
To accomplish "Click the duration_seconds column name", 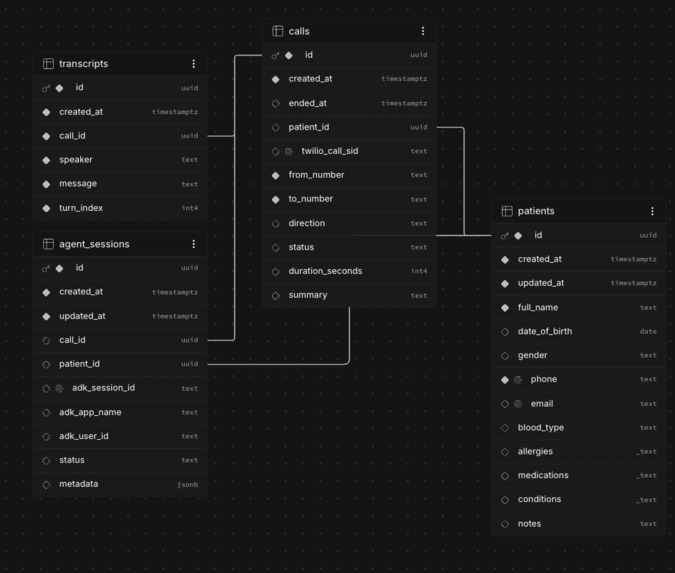I will tap(325, 271).
